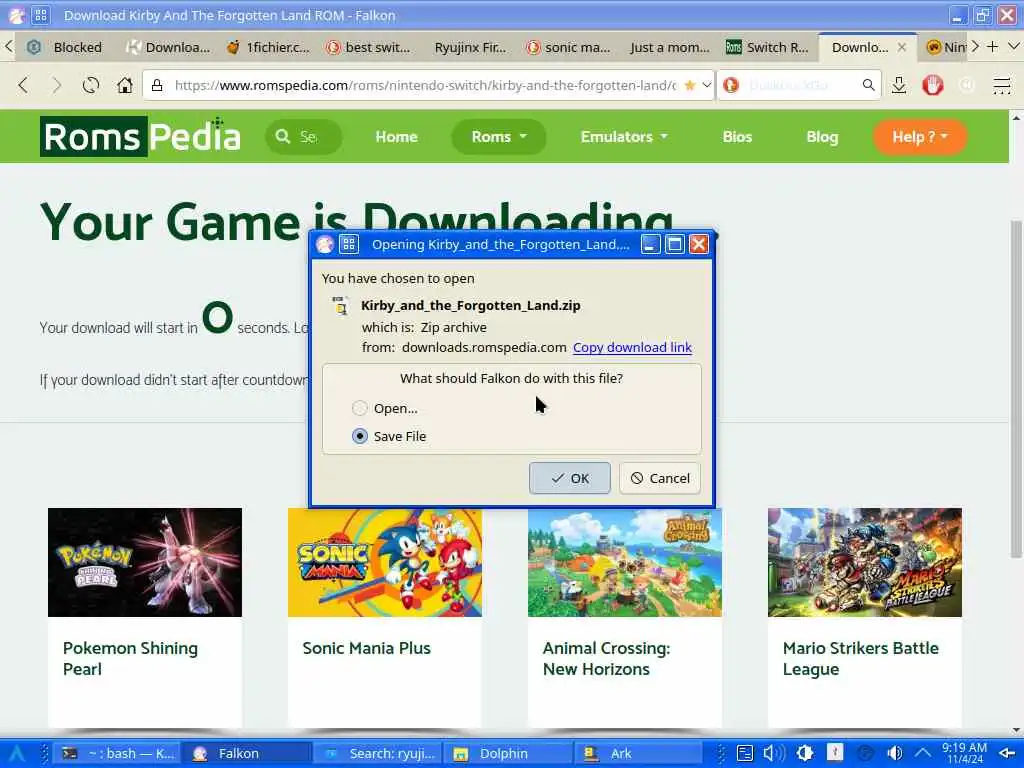Open Sonic Mania Plus thumbnail image

(385, 562)
